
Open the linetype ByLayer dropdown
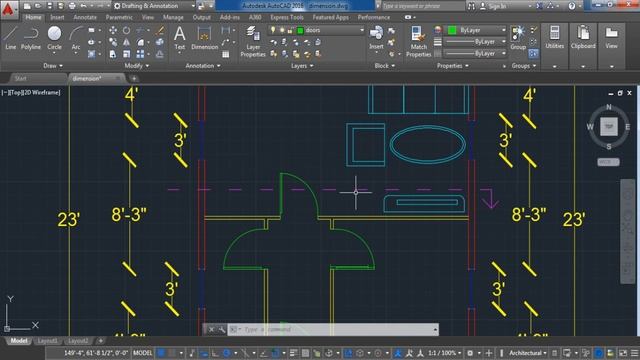[x=475, y=53]
